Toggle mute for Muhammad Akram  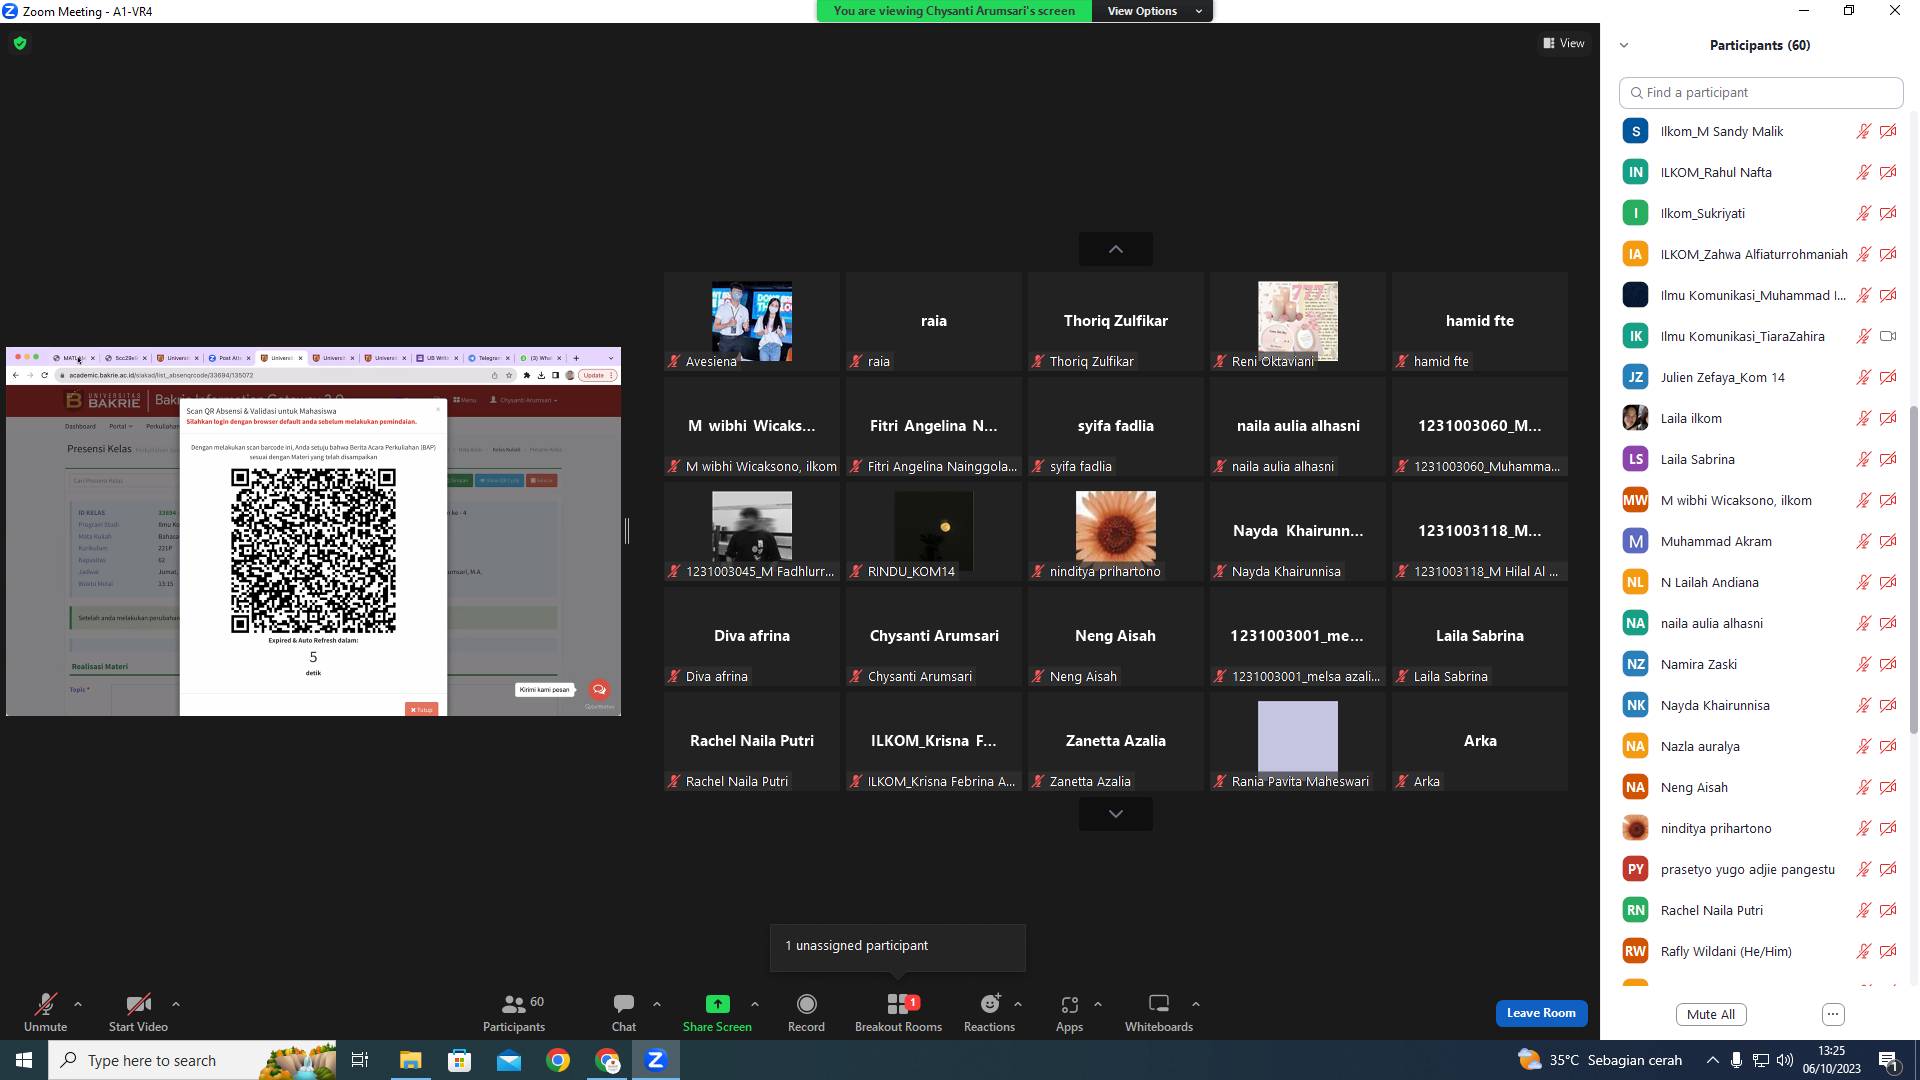[1864, 541]
